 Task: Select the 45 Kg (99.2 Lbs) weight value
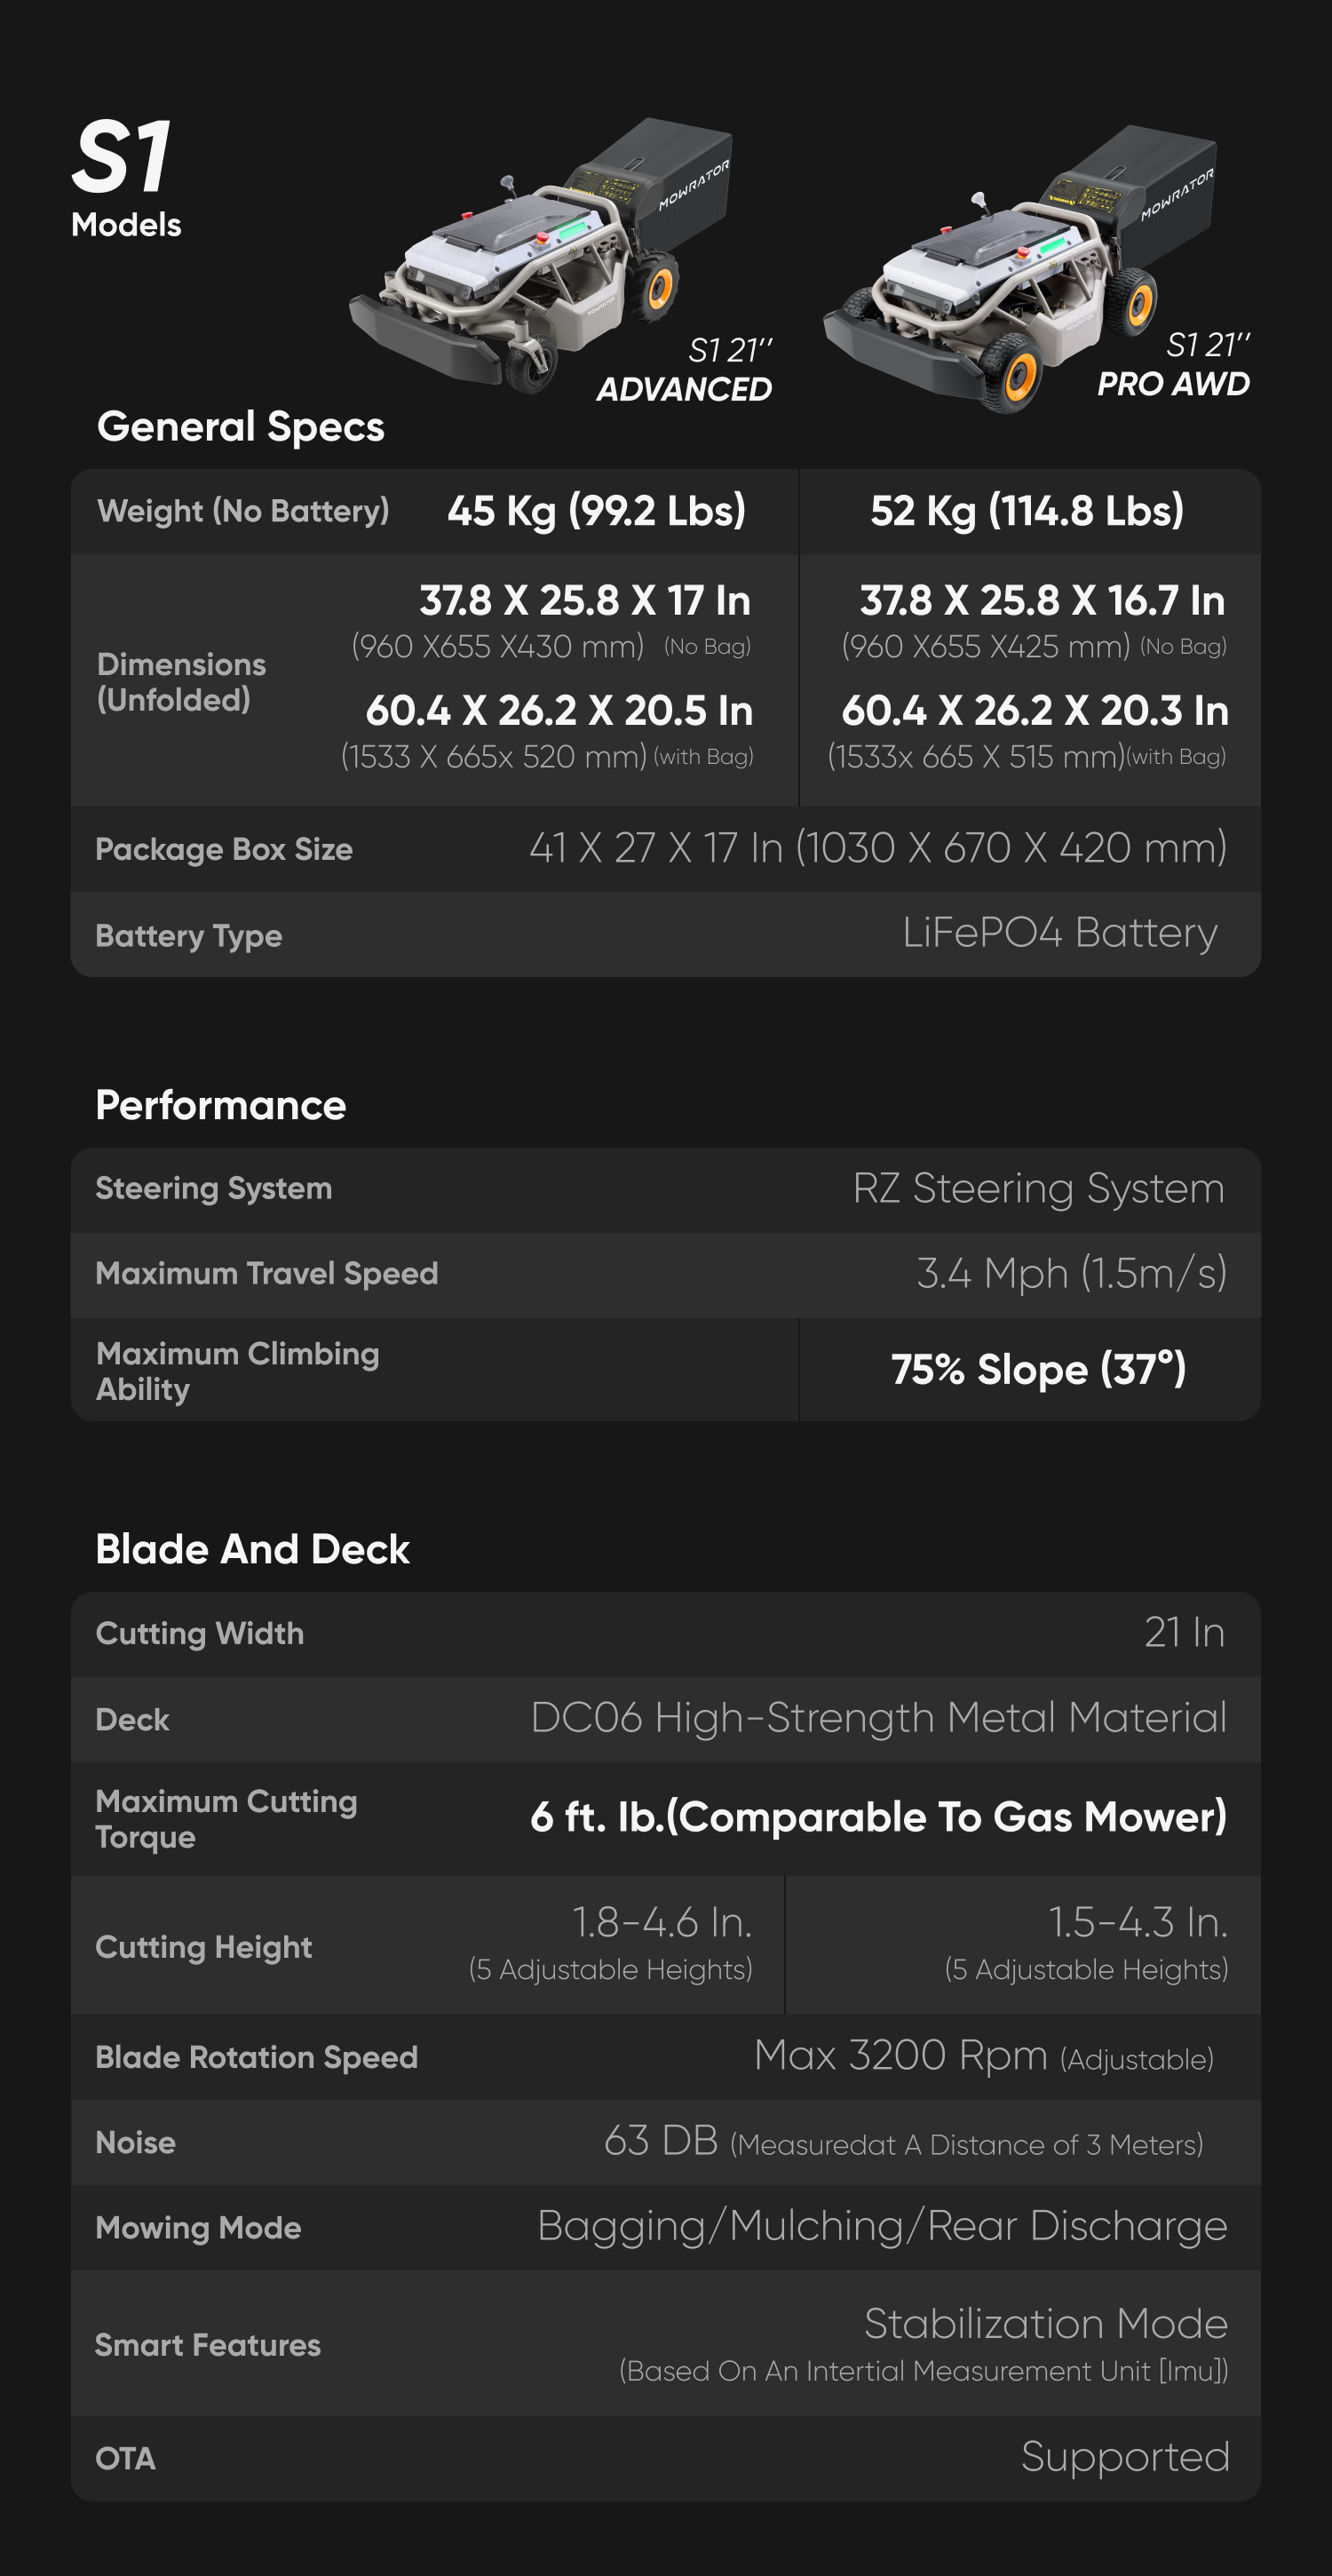596,511
